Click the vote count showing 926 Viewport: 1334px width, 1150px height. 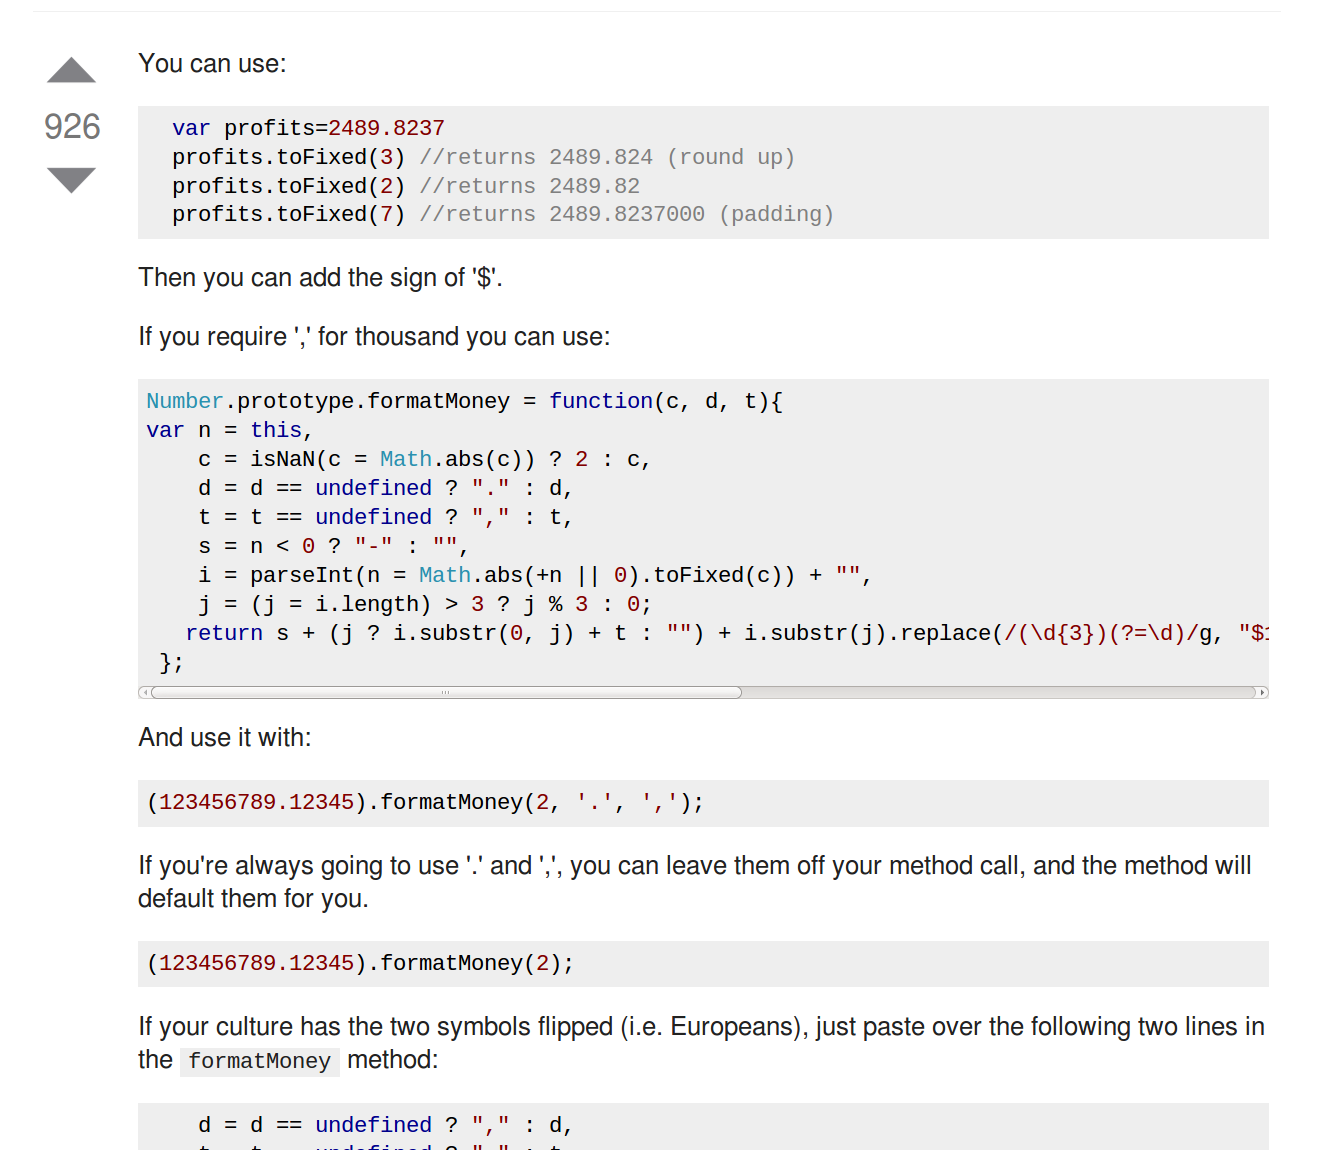click(70, 126)
